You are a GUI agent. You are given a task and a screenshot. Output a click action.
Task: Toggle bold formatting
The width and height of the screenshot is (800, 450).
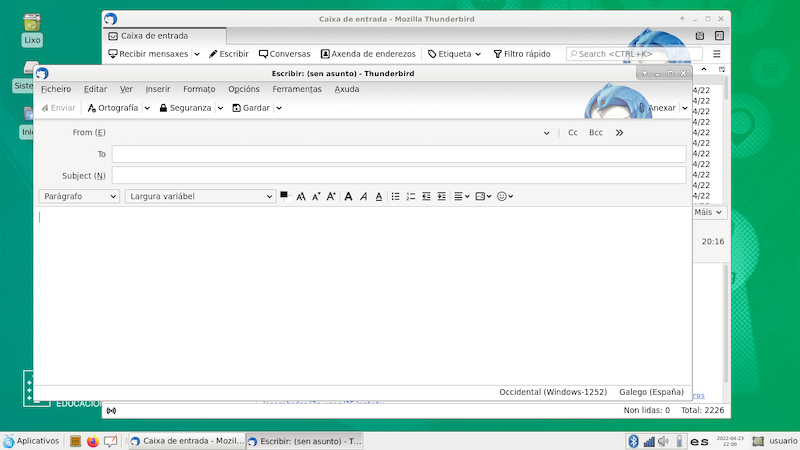[x=348, y=196]
